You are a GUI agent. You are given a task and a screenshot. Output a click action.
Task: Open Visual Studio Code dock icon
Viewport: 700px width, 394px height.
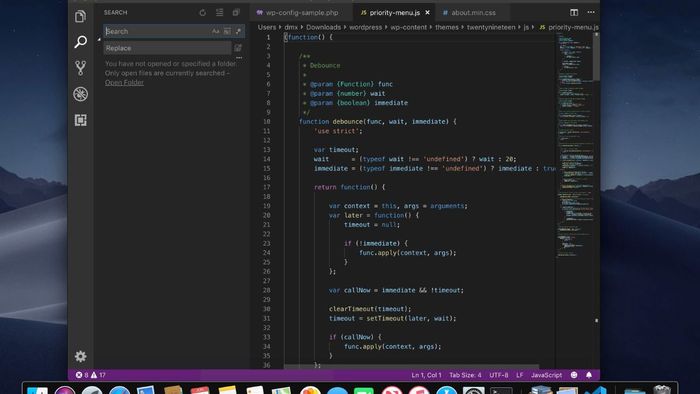tap(596, 390)
